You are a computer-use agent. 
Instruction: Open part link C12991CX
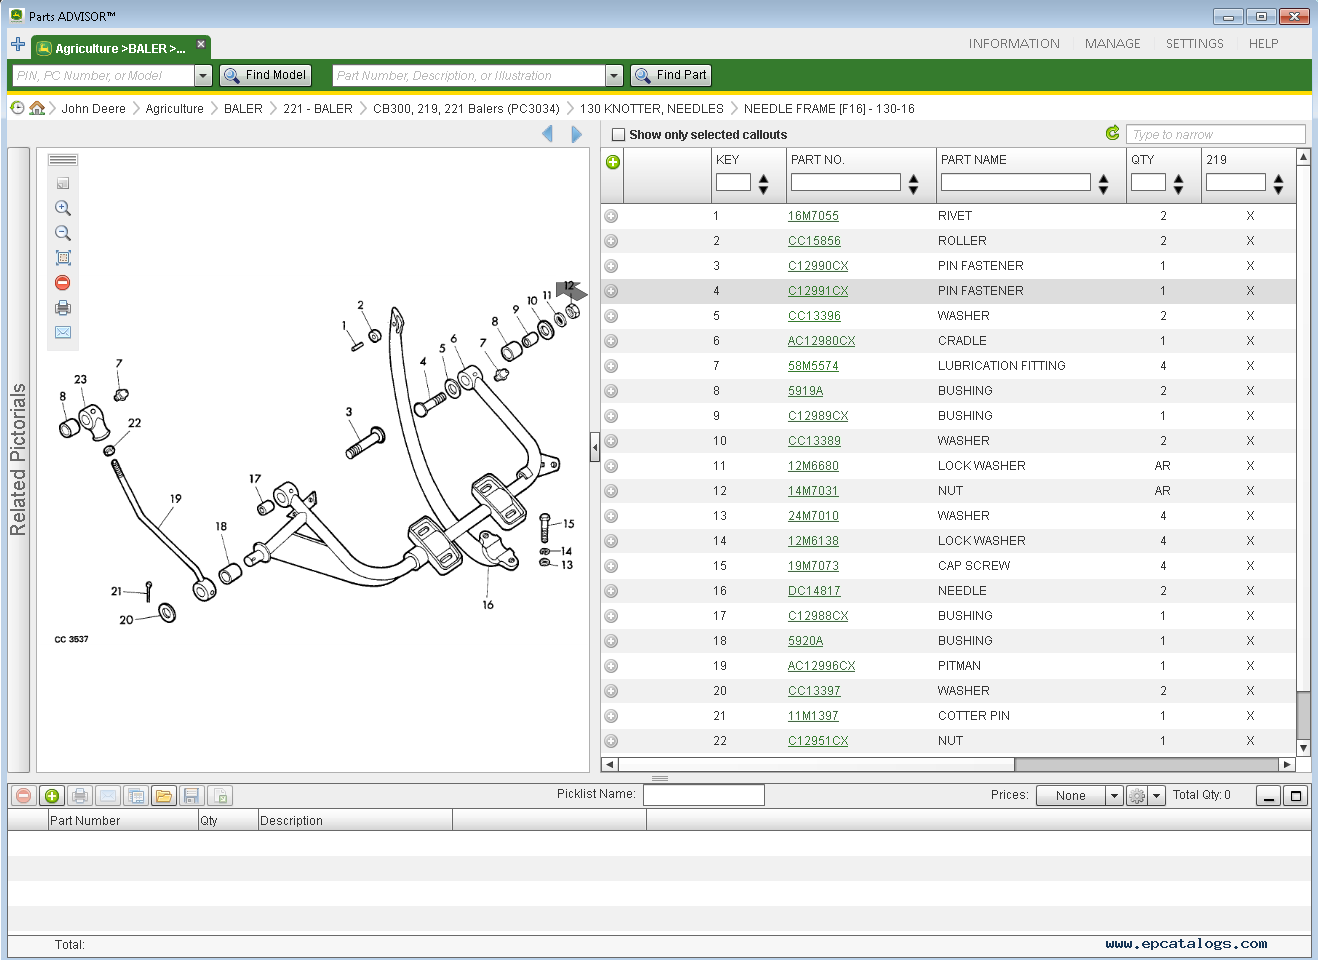(x=818, y=291)
